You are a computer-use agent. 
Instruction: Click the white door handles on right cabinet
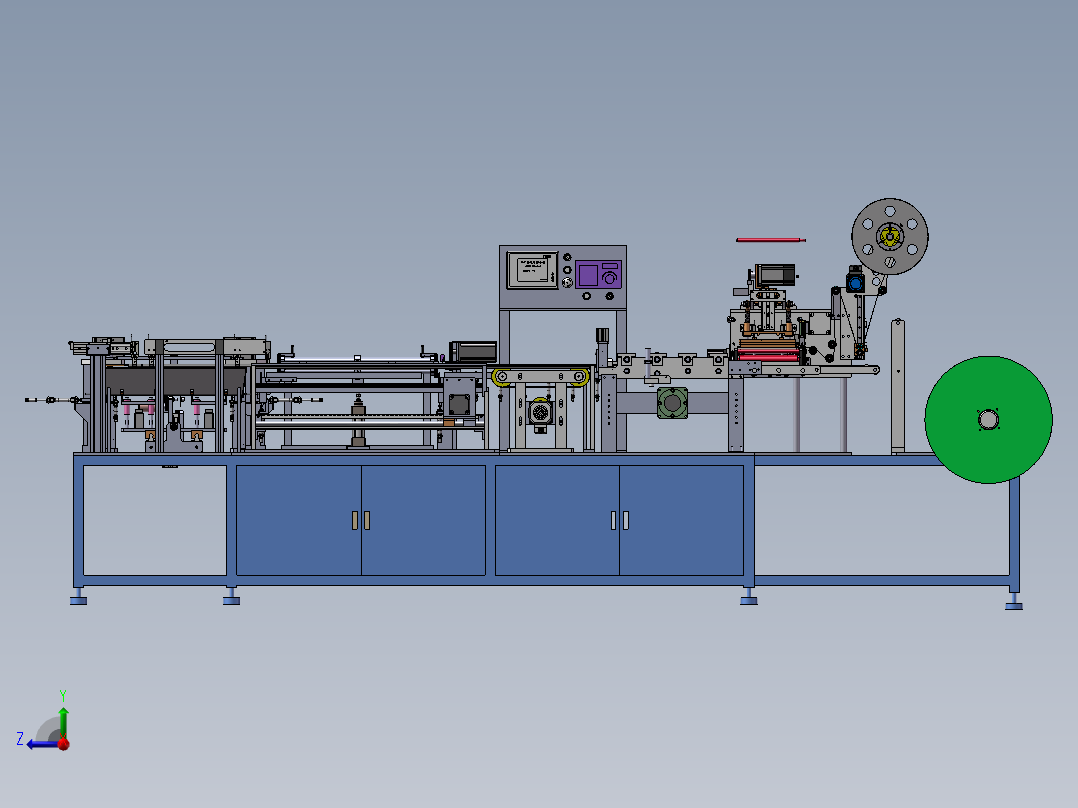point(619,521)
